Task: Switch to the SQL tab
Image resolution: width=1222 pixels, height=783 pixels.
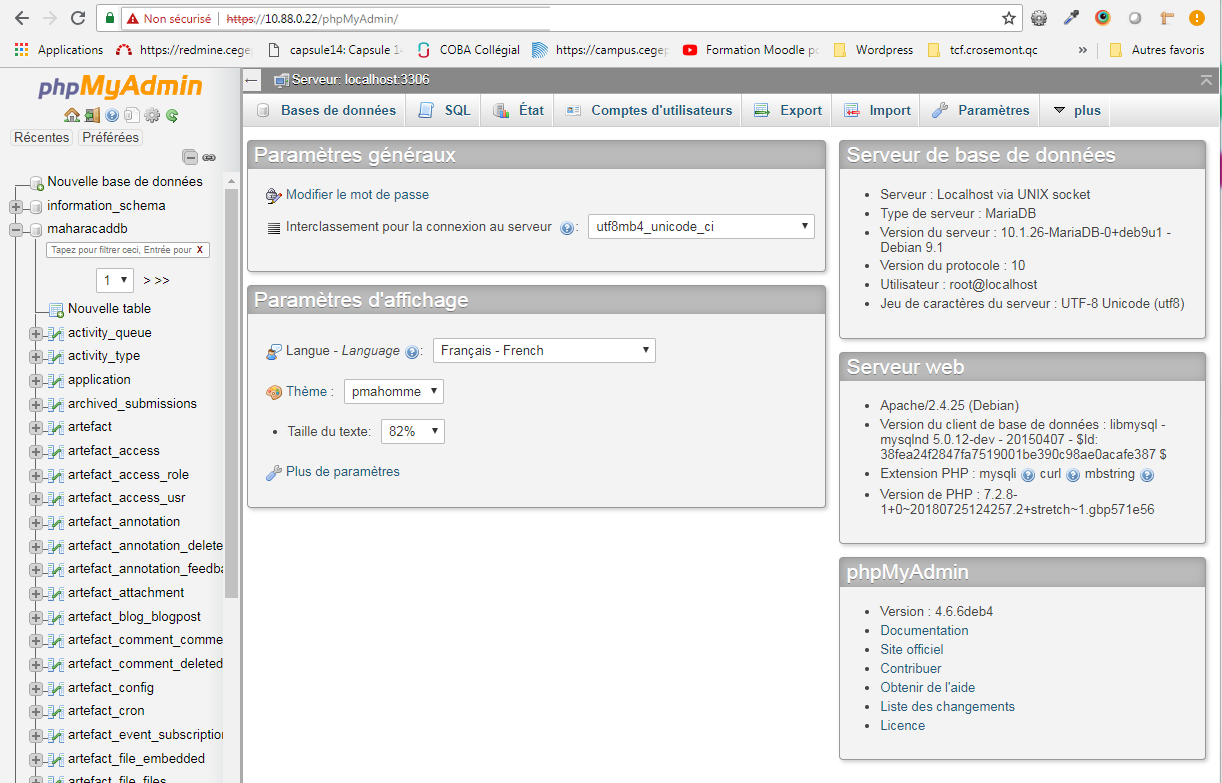Action: point(445,111)
